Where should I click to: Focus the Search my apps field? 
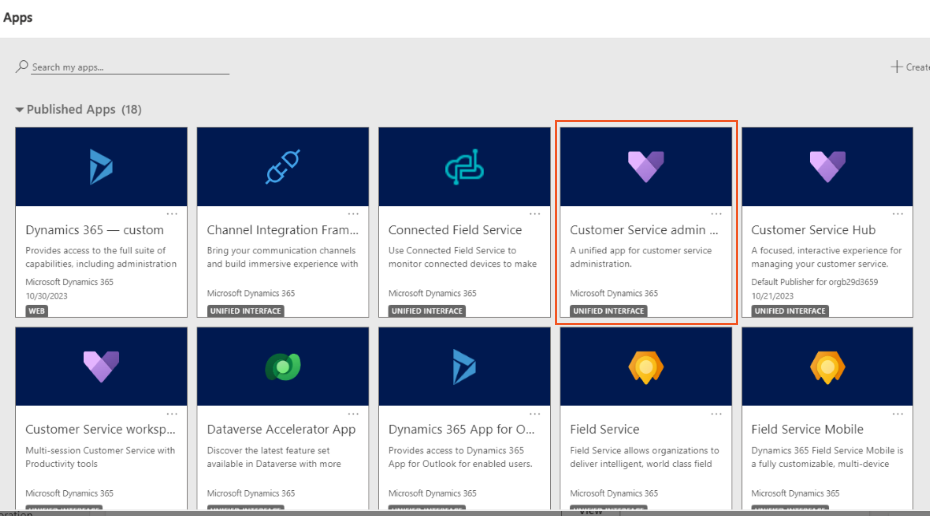(130, 67)
